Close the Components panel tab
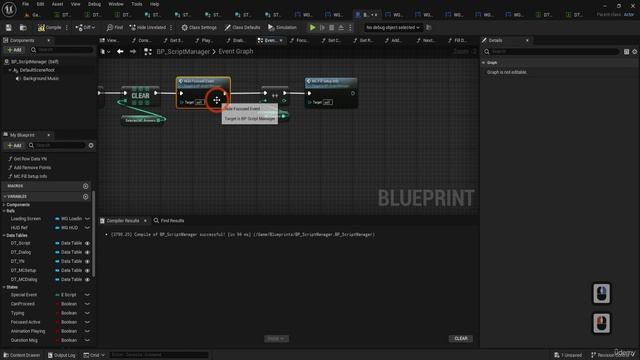Image resolution: width=640 pixels, height=360 pixels. 49,40
